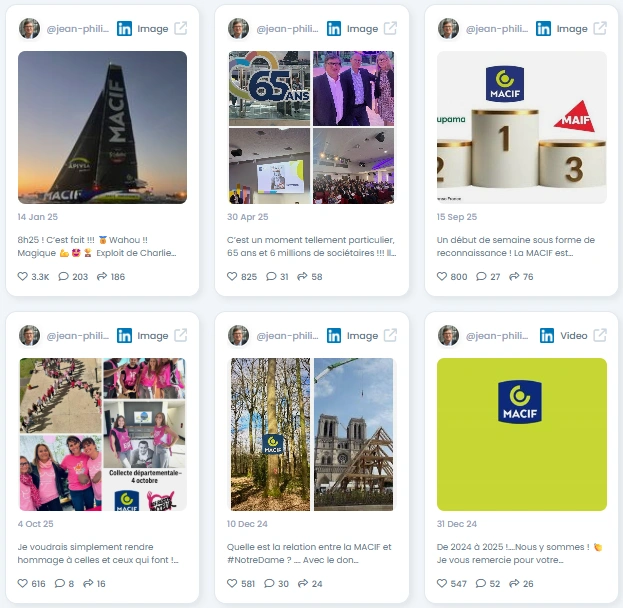Click comment icon showing 52 comments
Image resolution: width=623 pixels, height=608 pixels.
[481, 583]
